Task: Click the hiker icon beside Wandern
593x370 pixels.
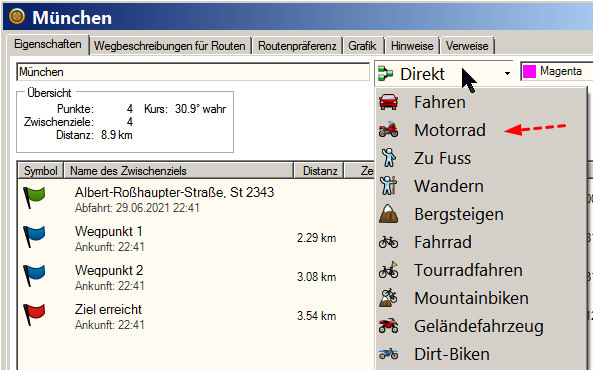Action: (388, 186)
